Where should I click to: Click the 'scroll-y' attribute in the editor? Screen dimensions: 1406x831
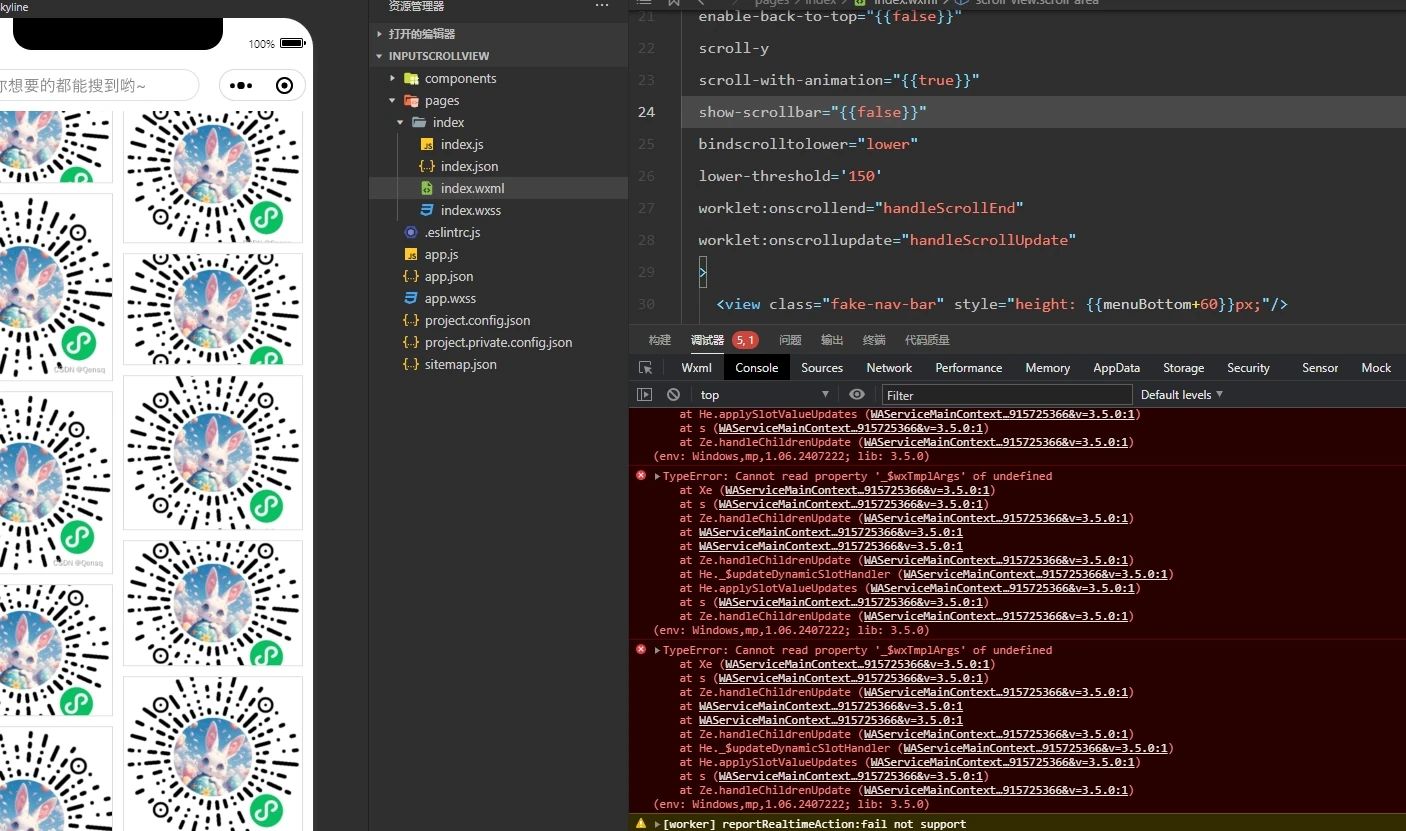coord(734,48)
